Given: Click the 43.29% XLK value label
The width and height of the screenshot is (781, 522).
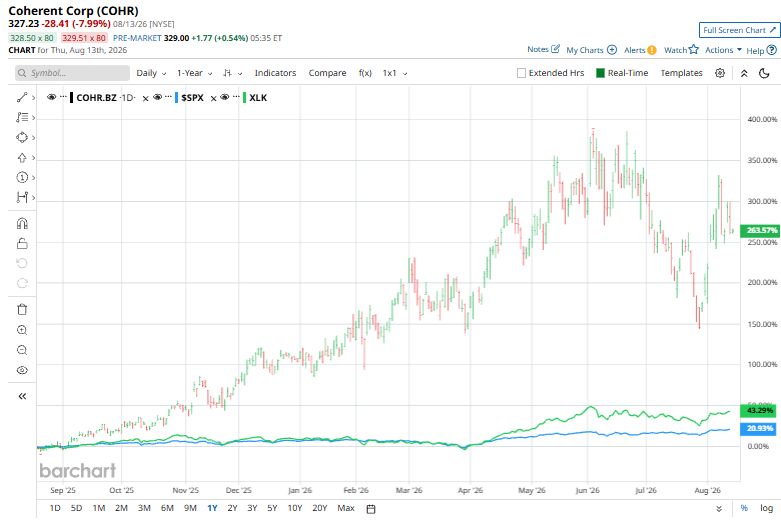Looking at the screenshot, I should [760, 410].
